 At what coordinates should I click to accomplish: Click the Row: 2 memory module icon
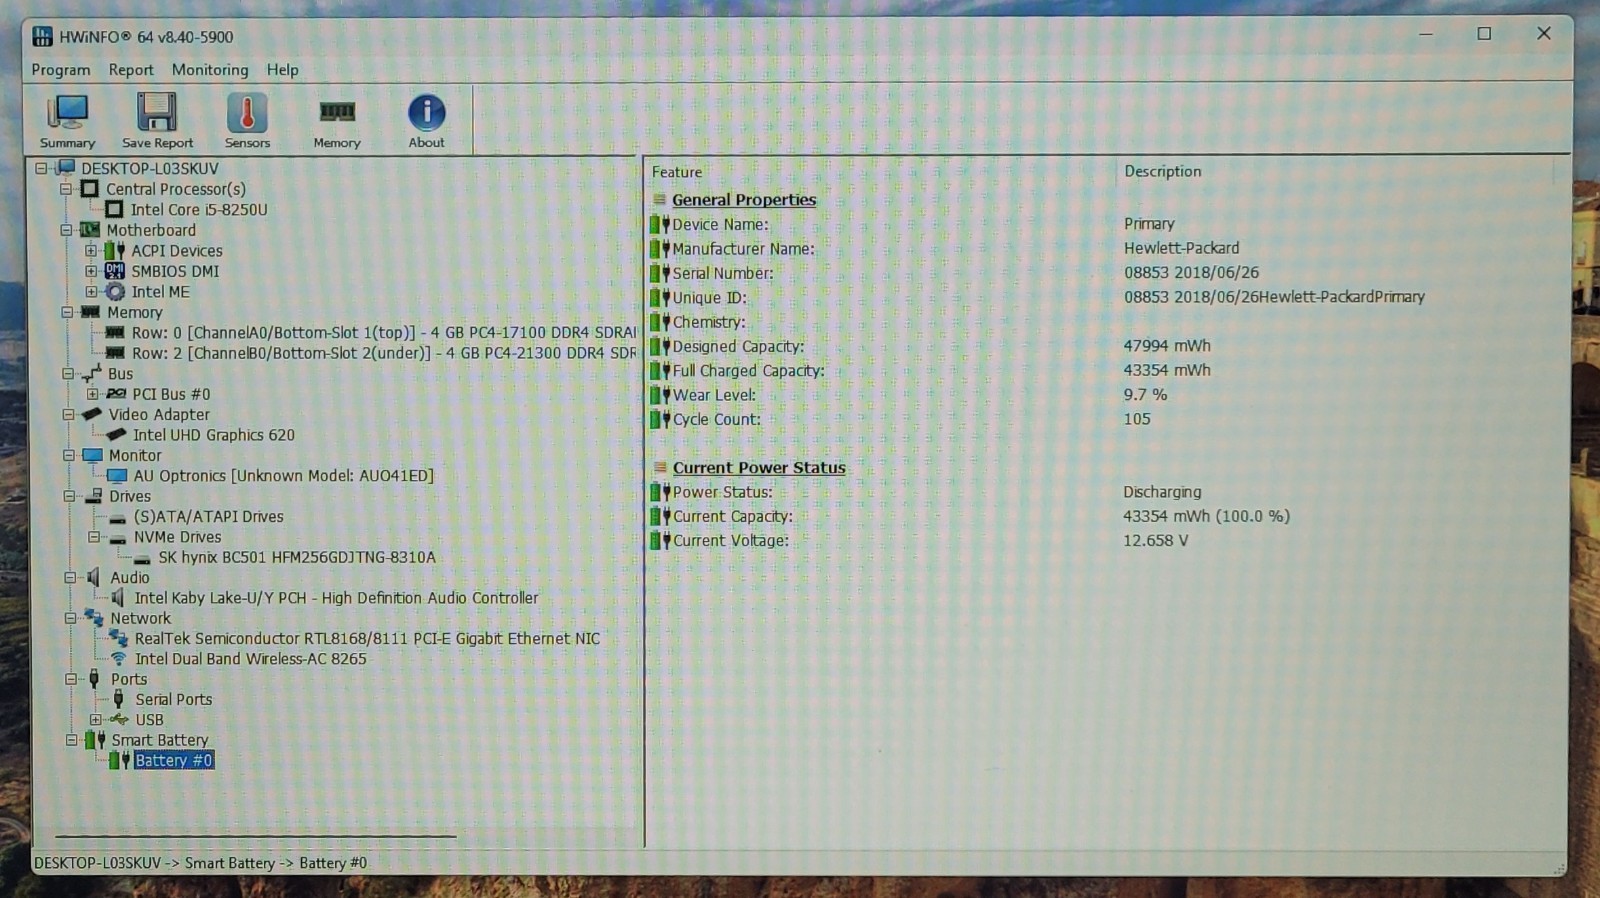pos(115,353)
